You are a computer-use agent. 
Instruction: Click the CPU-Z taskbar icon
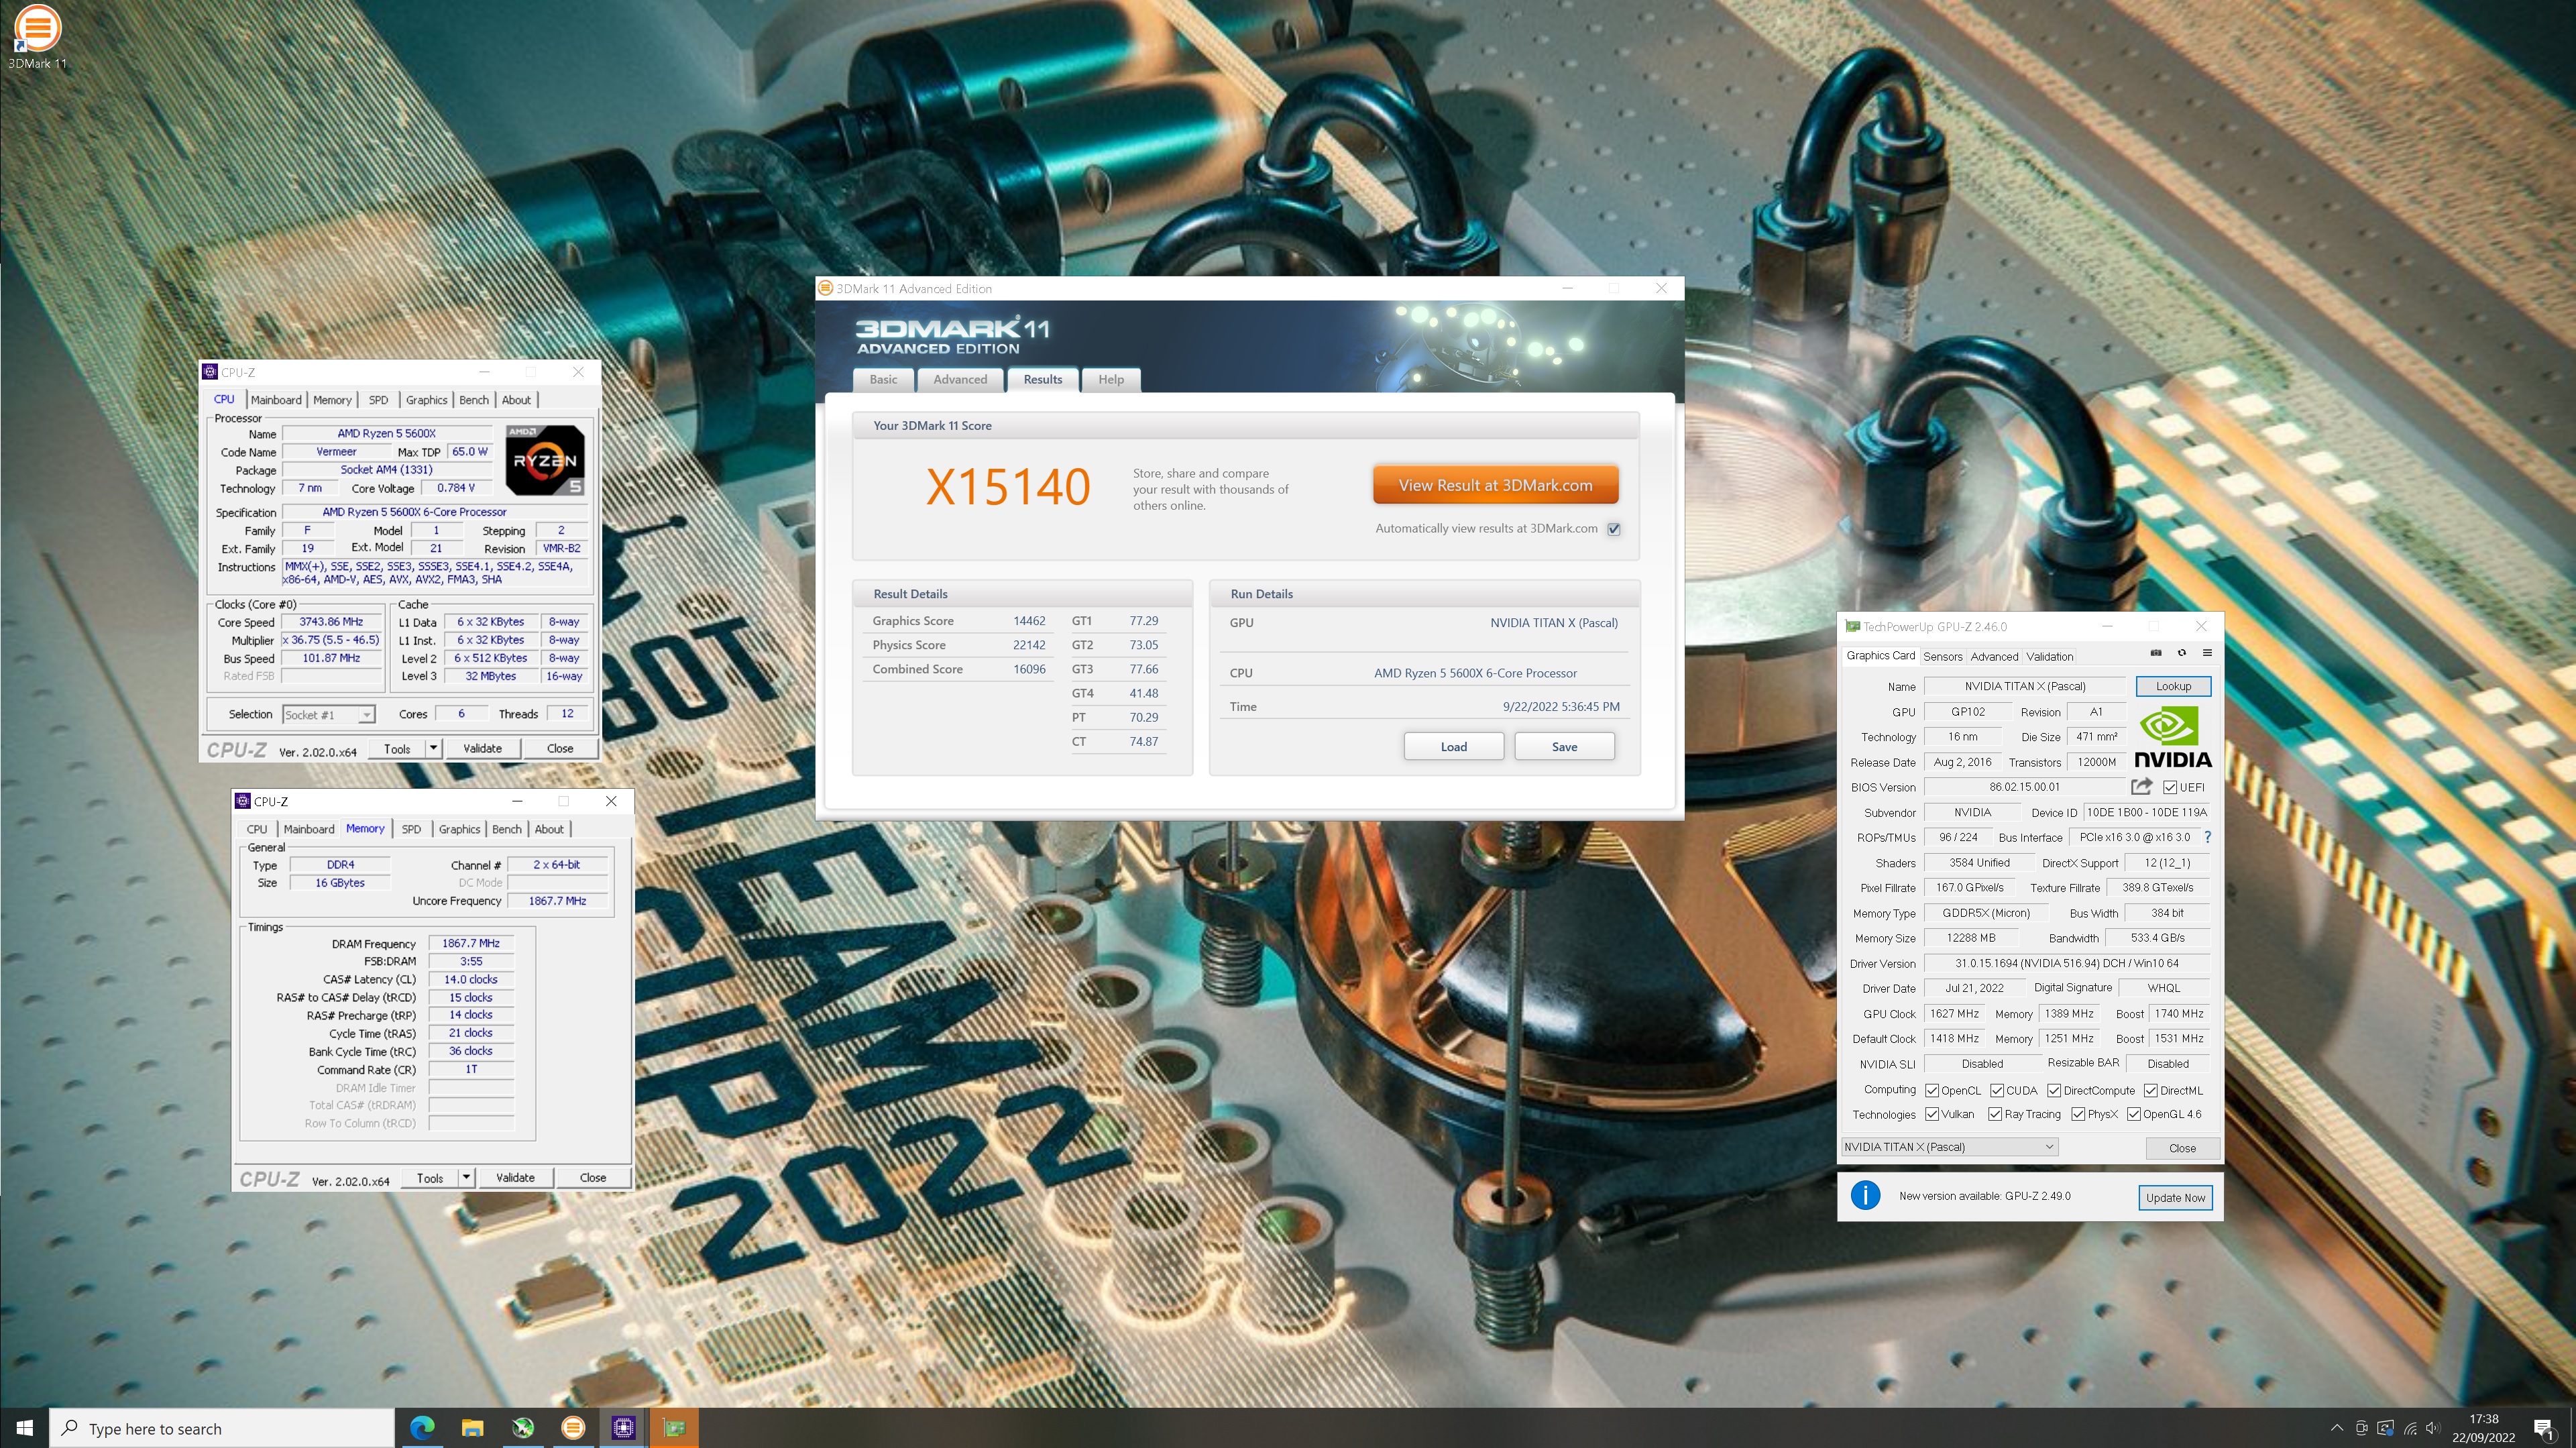(624, 1427)
